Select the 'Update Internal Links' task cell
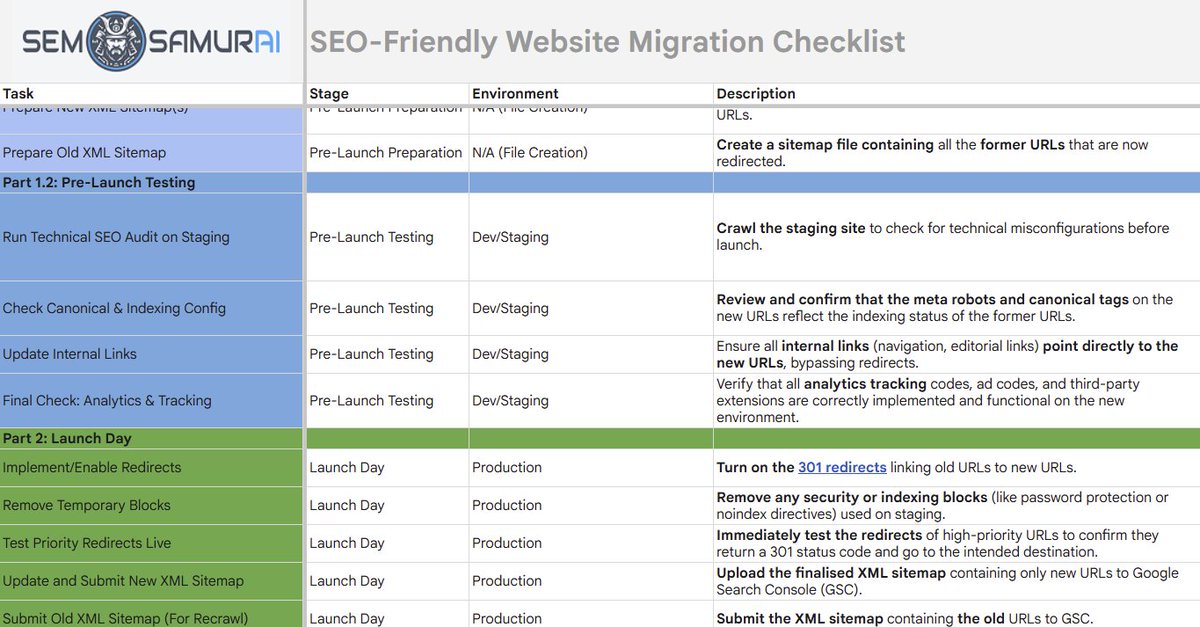1200x627 pixels. click(x=152, y=354)
